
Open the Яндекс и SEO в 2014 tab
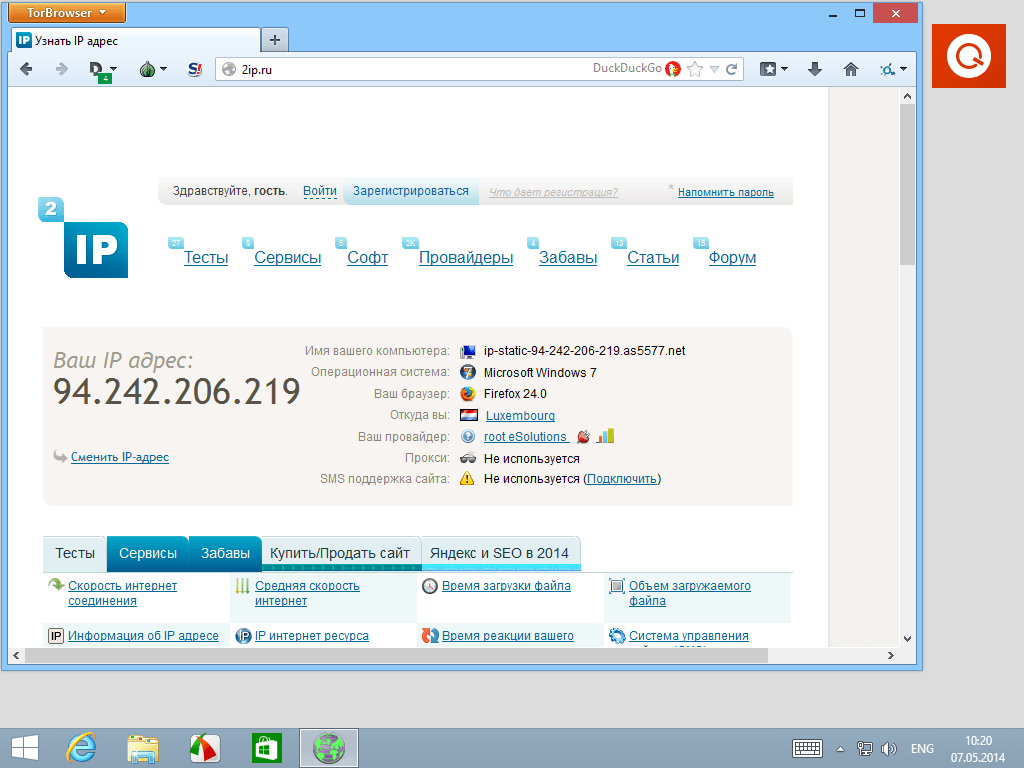500,553
